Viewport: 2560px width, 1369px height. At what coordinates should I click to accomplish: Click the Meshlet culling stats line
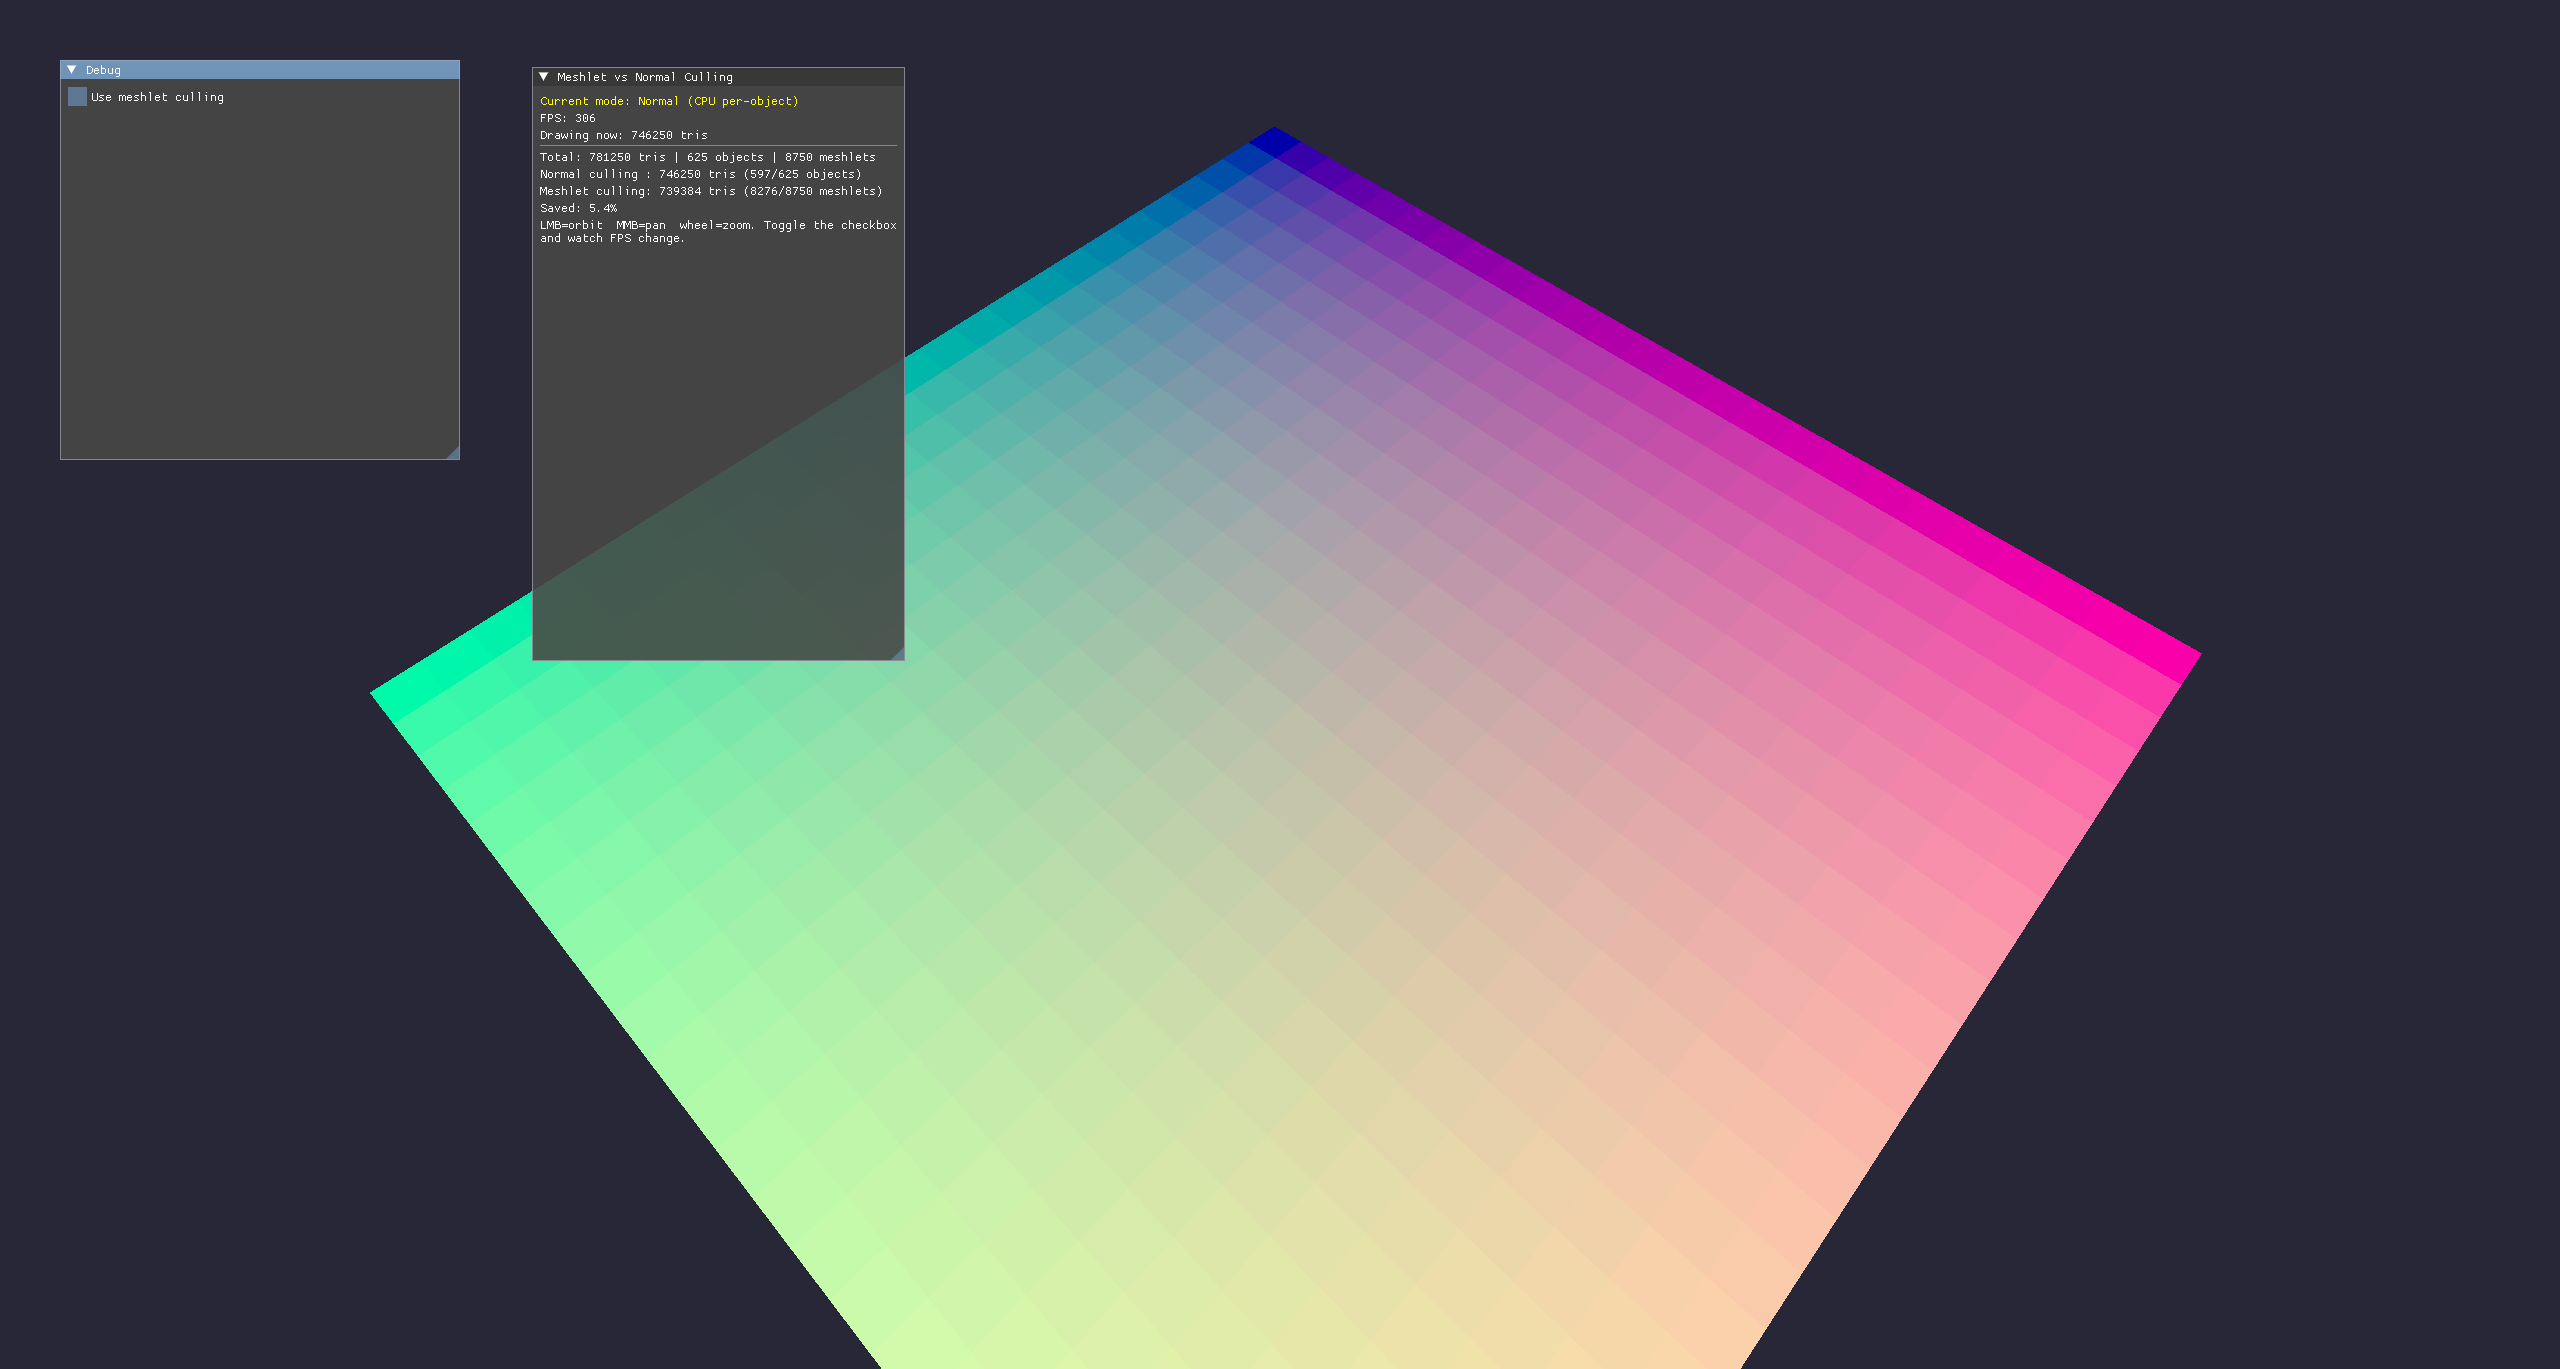[711, 191]
